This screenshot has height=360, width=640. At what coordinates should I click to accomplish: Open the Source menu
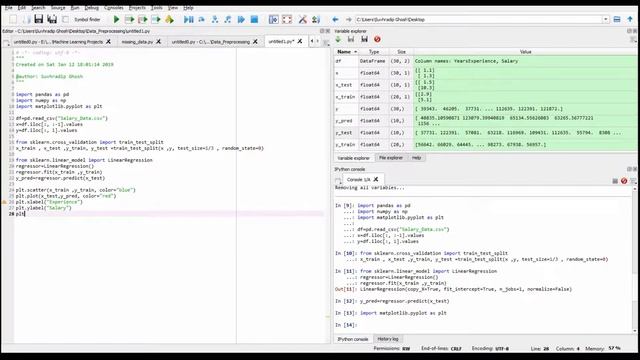click(58, 8)
